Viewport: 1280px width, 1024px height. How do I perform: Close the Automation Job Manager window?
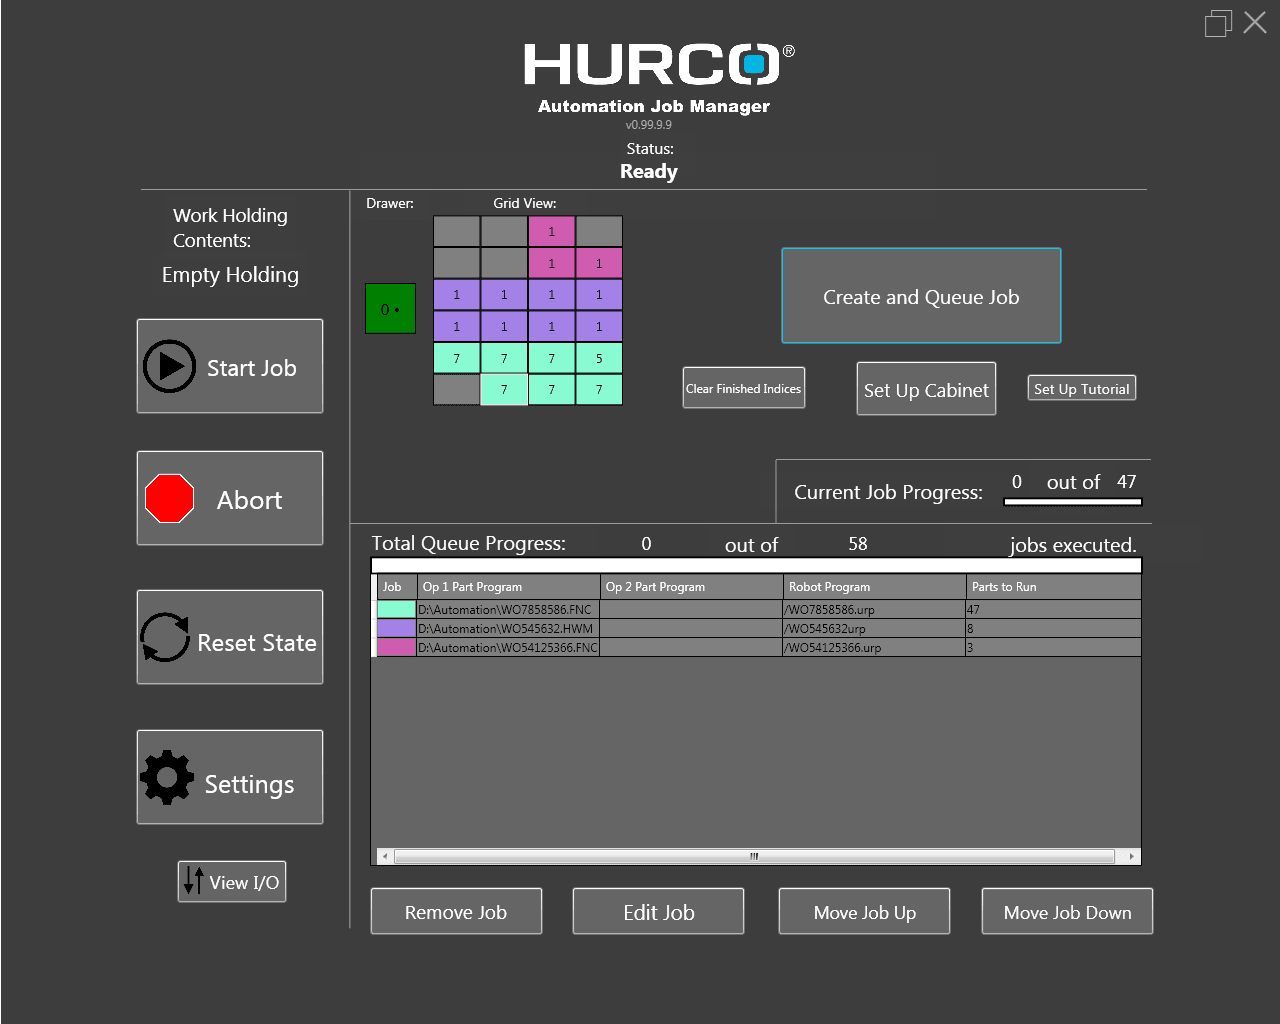coord(1255,23)
